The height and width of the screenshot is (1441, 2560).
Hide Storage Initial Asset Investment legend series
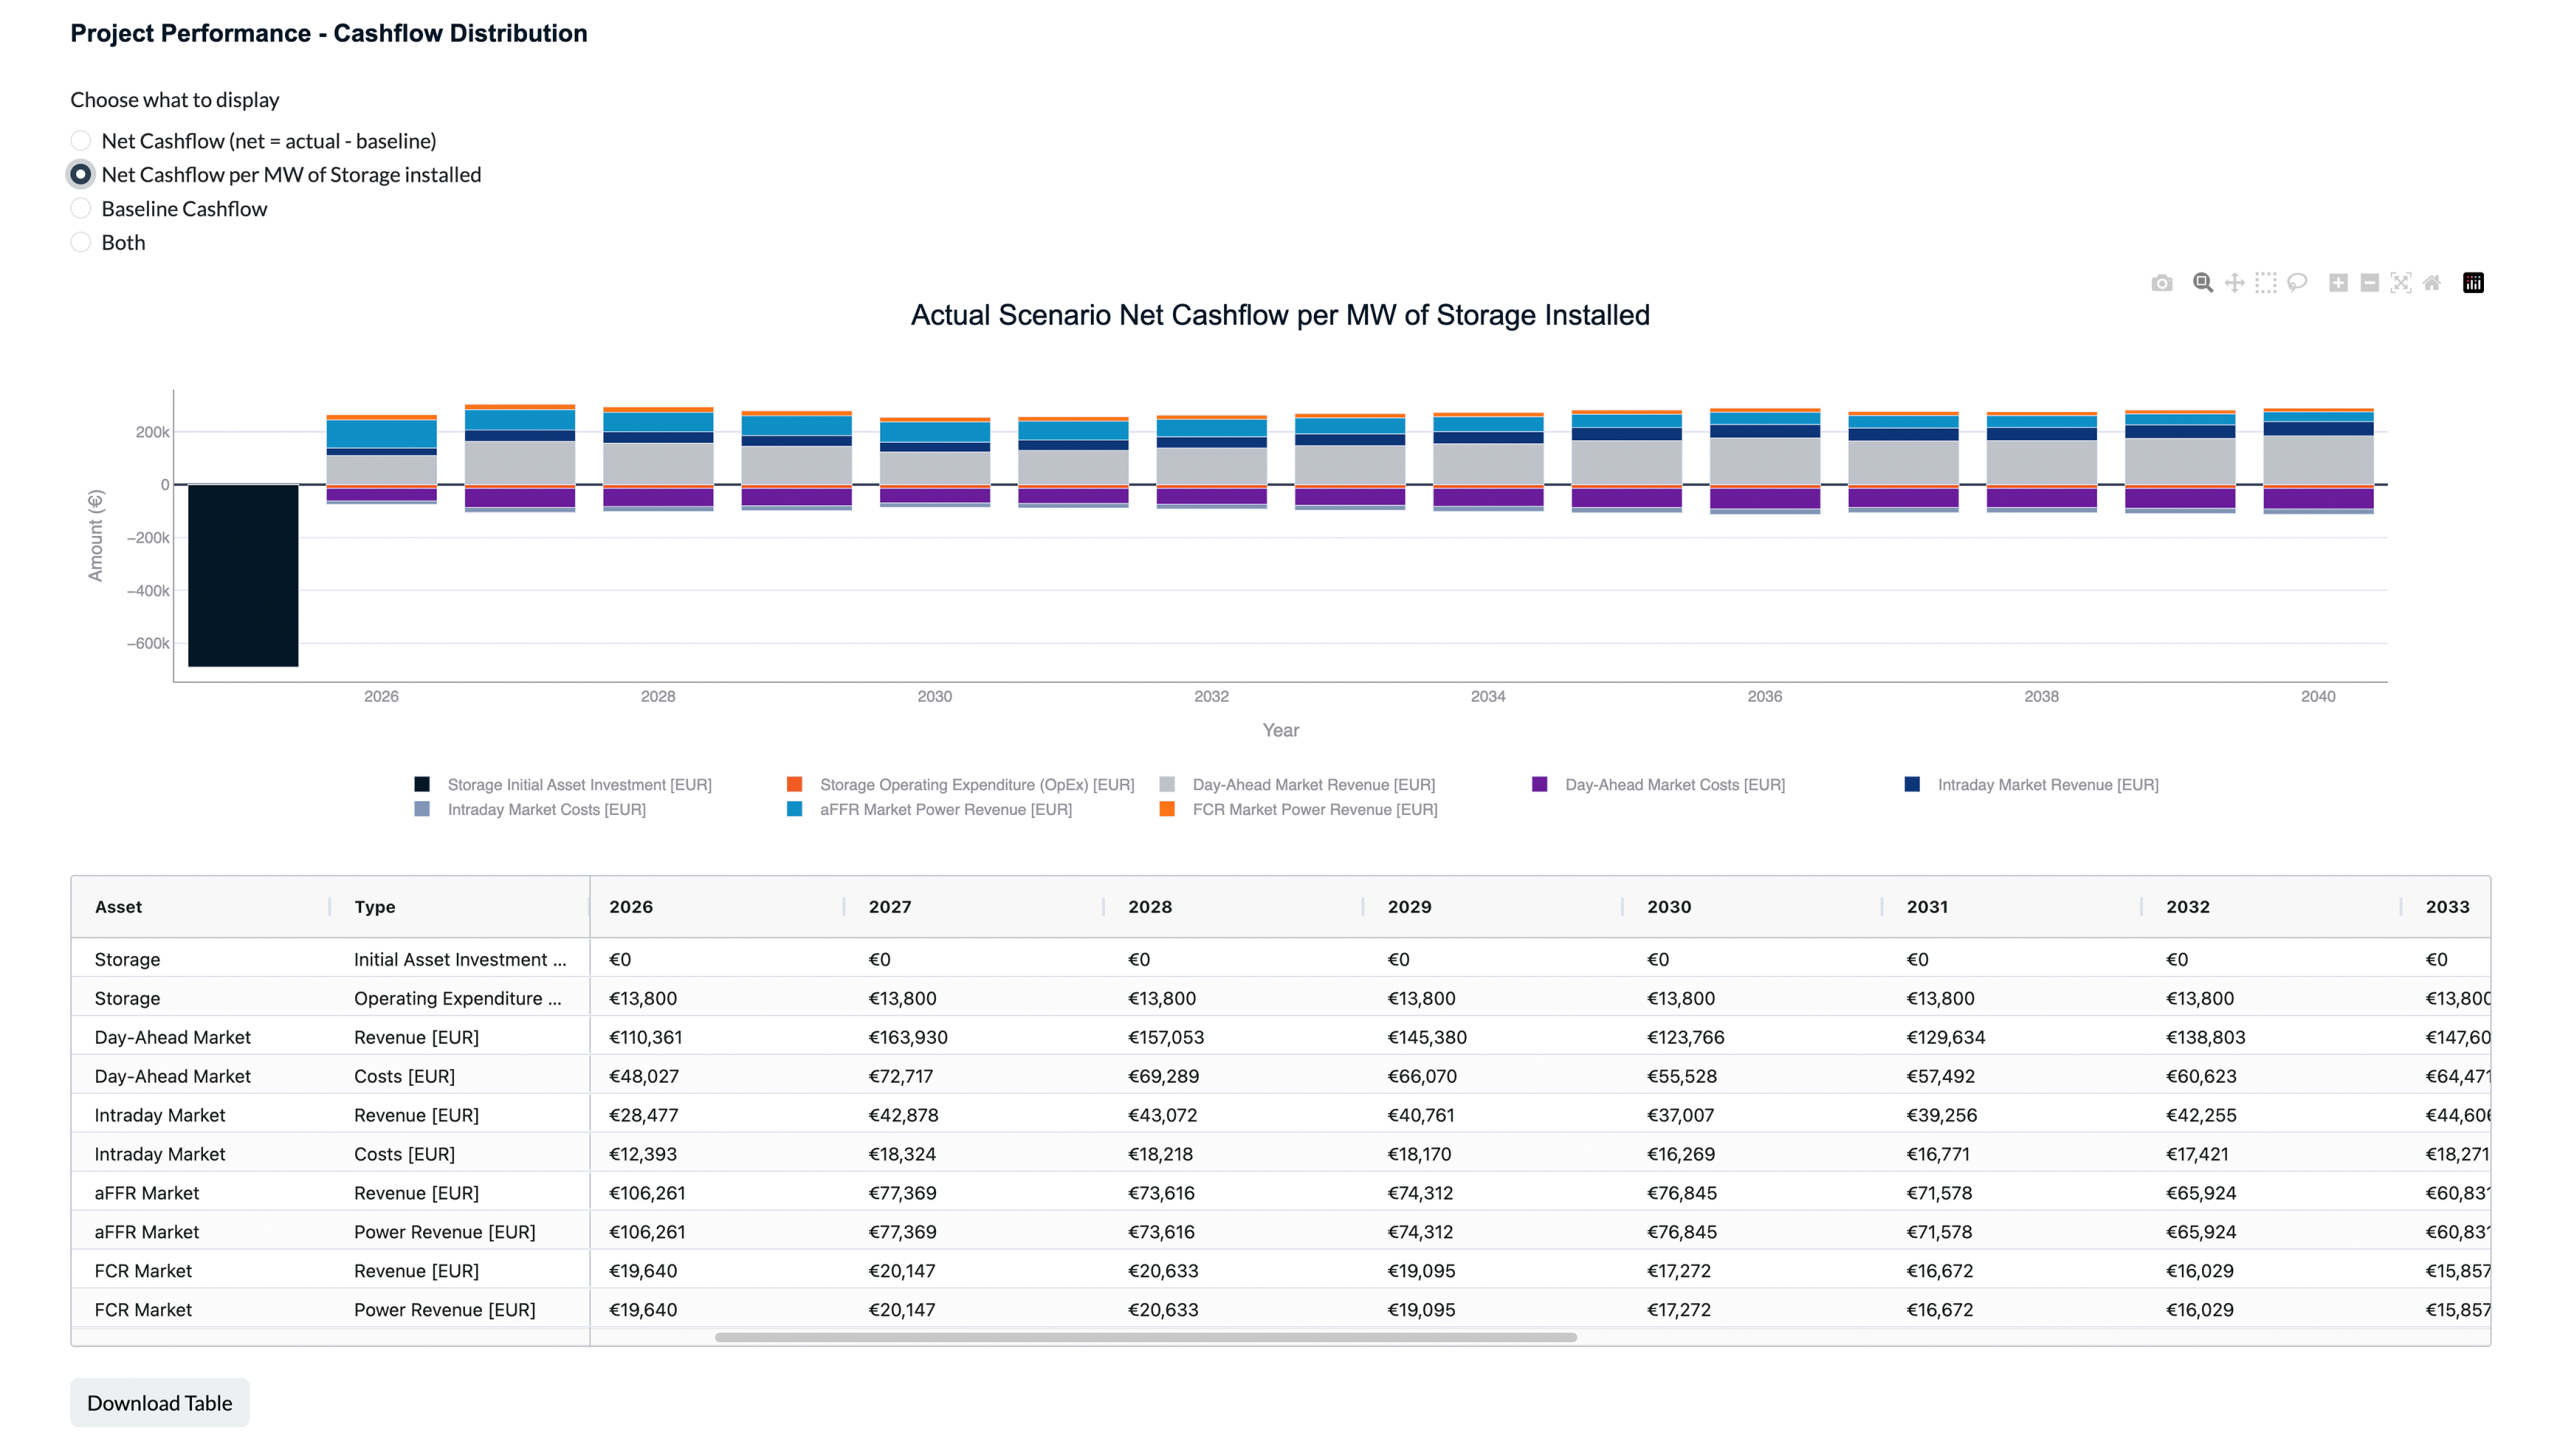point(578,785)
